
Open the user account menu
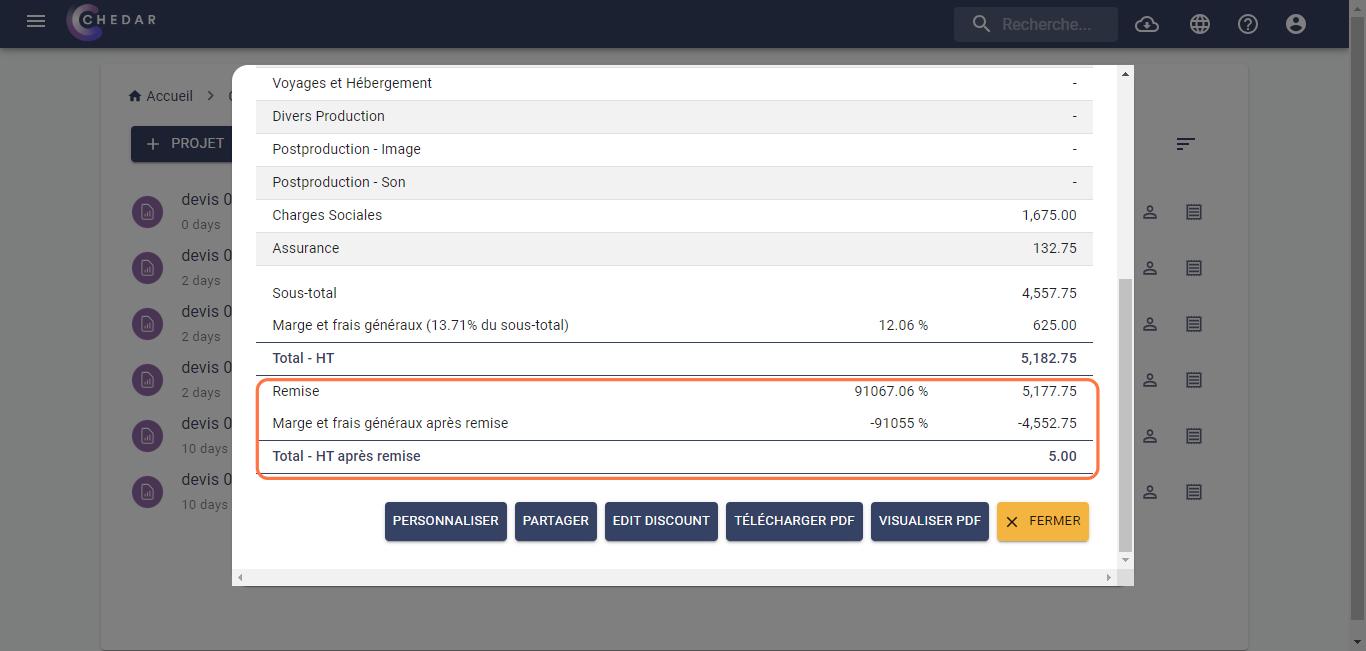[1296, 24]
